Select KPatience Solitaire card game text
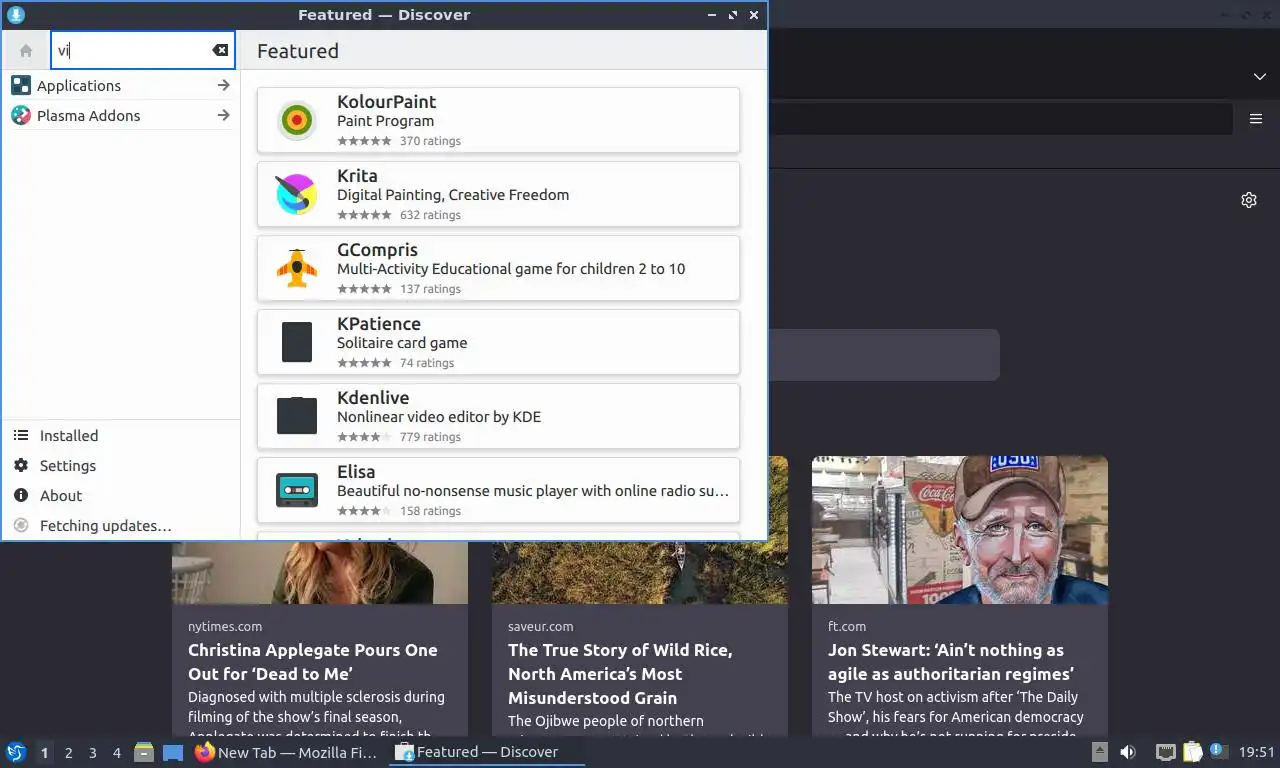Image resolution: width=1280 pixels, height=768 pixels. tap(402, 343)
